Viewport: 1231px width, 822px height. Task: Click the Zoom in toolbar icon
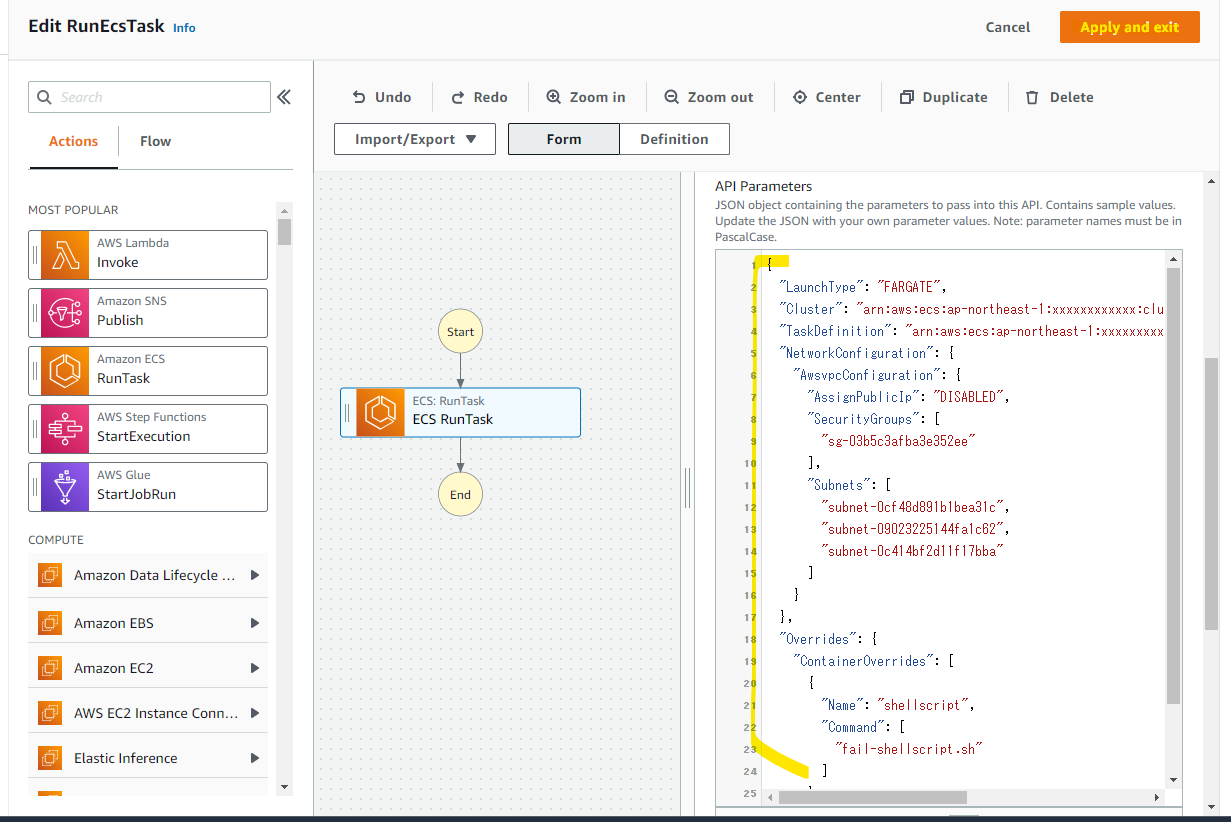554,96
